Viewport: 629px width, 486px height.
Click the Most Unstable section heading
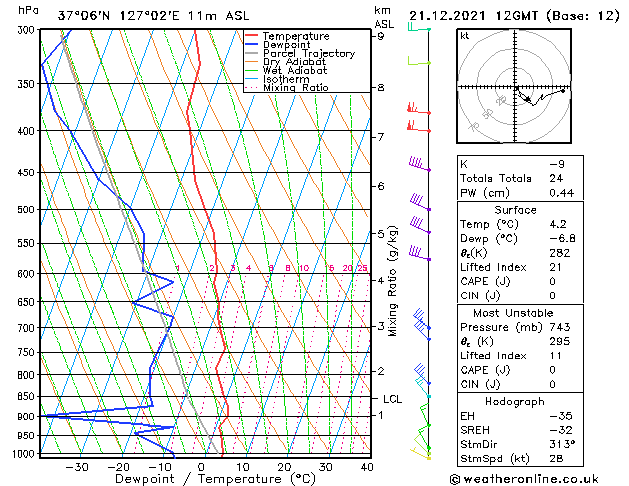513,313
